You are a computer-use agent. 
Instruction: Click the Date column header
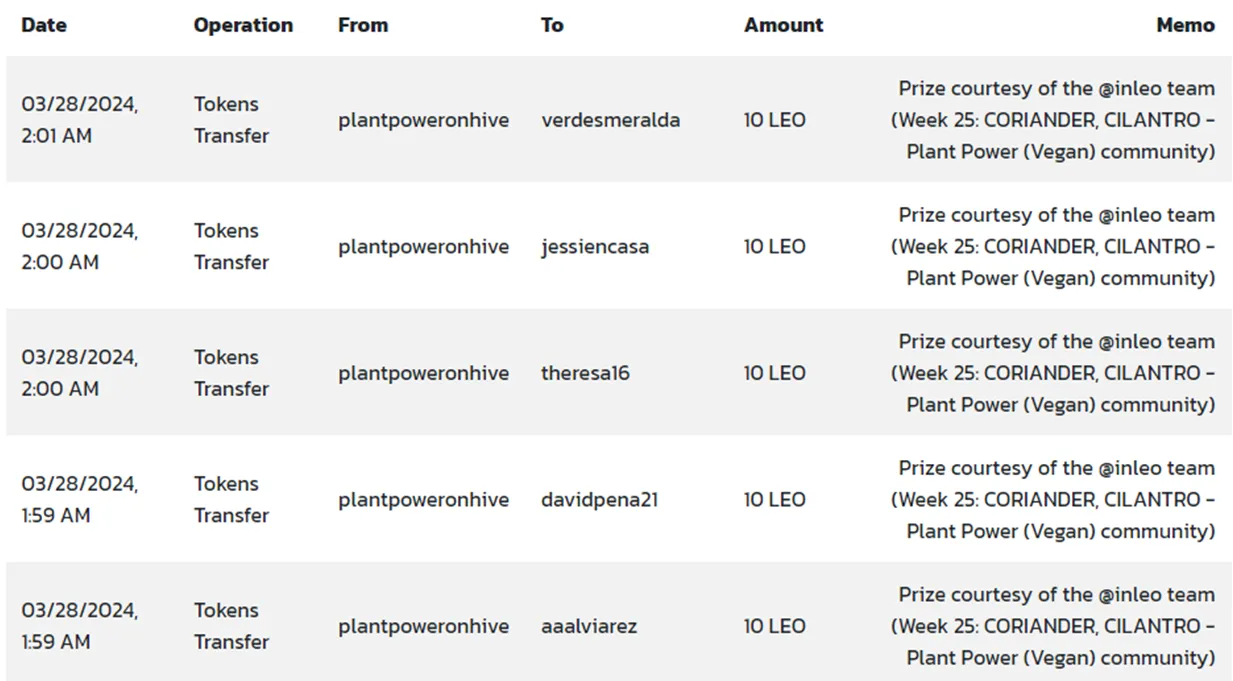click(44, 25)
